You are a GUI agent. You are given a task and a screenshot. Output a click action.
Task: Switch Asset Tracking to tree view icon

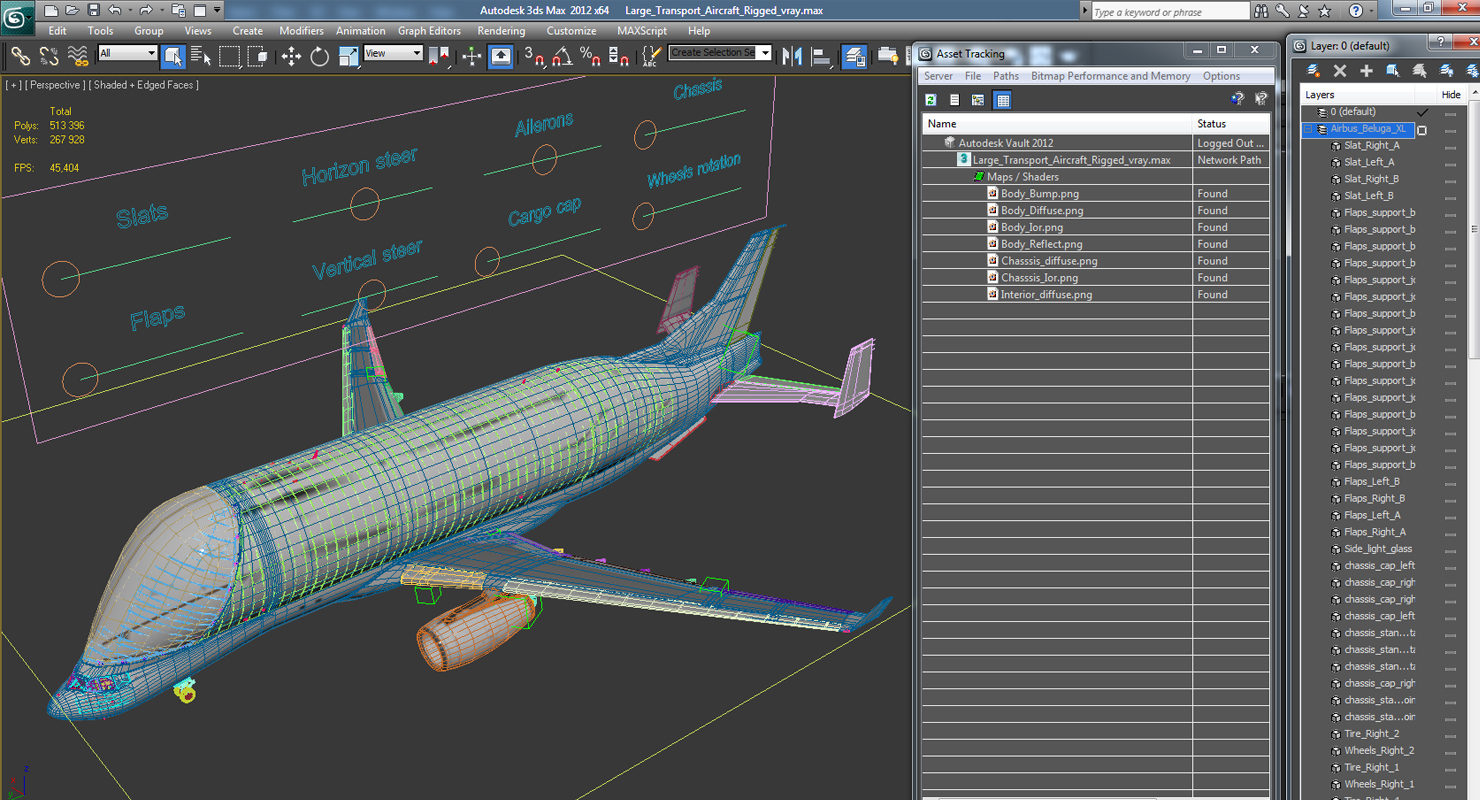[x=978, y=99]
